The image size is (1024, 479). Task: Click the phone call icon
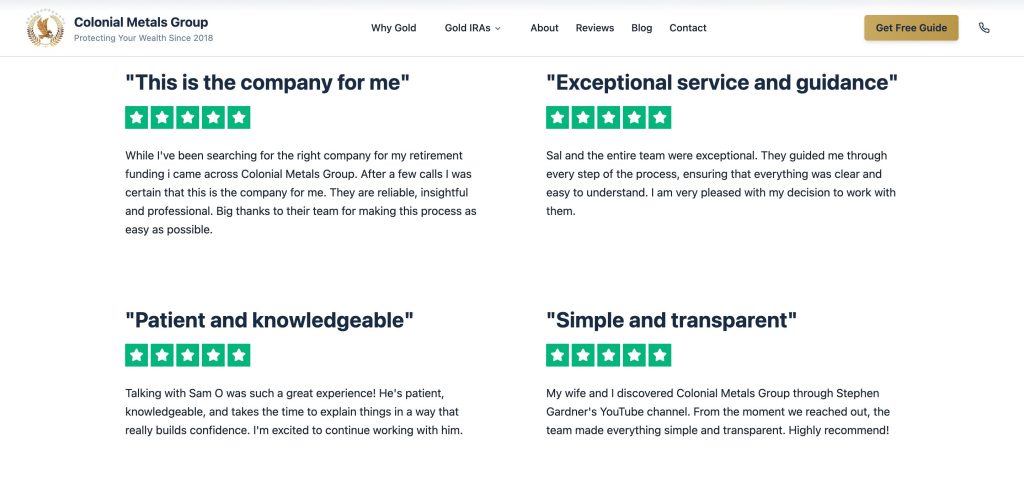[x=984, y=28]
